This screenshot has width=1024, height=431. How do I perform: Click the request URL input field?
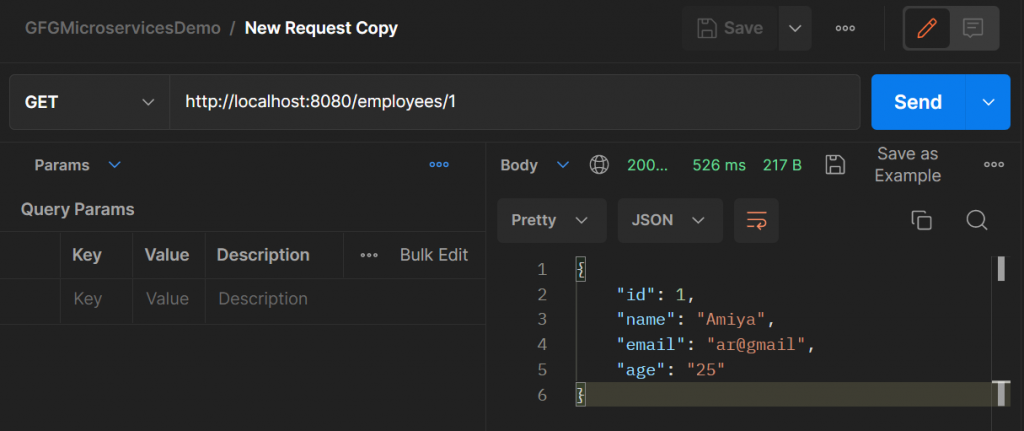point(514,102)
